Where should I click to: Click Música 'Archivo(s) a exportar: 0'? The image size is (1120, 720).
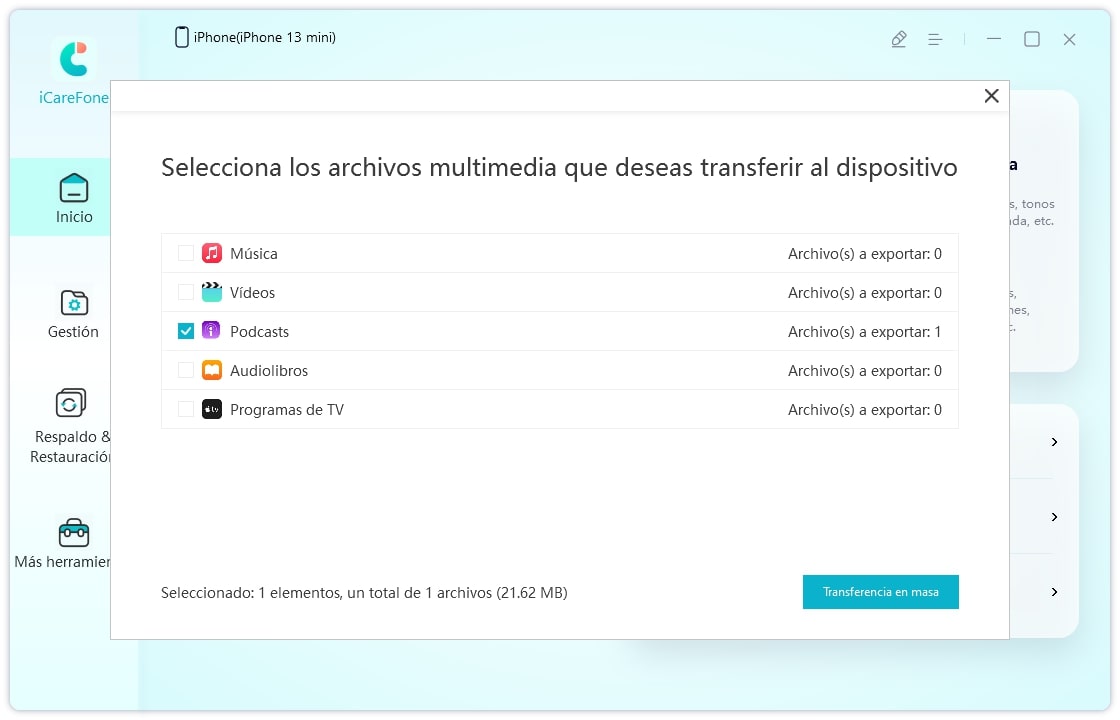pyautogui.click(x=864, y=254)
